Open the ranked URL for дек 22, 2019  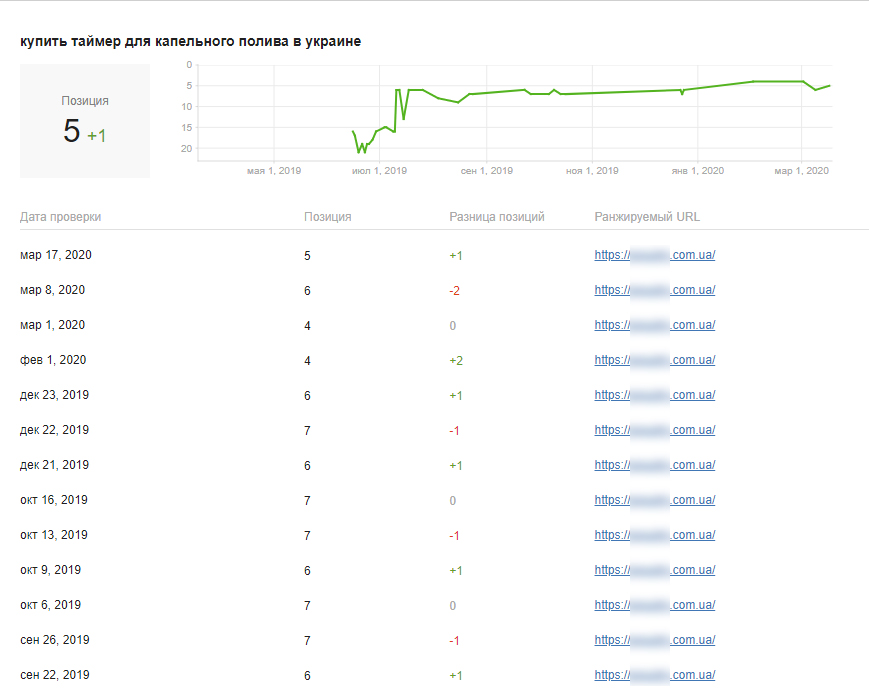click(x=655, y=430)
